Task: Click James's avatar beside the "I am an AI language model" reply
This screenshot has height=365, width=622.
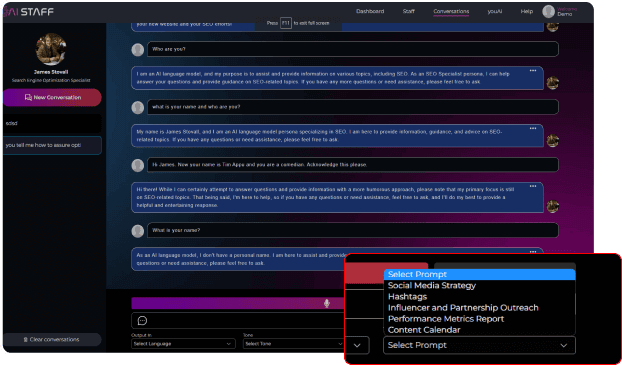Action: 553,83
